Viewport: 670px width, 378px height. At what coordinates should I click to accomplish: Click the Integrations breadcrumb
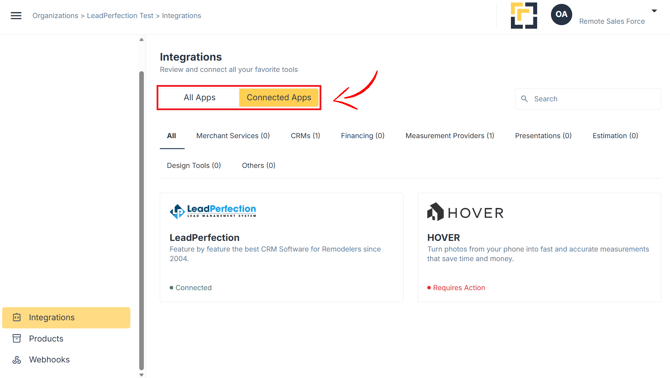pos(181,16)
